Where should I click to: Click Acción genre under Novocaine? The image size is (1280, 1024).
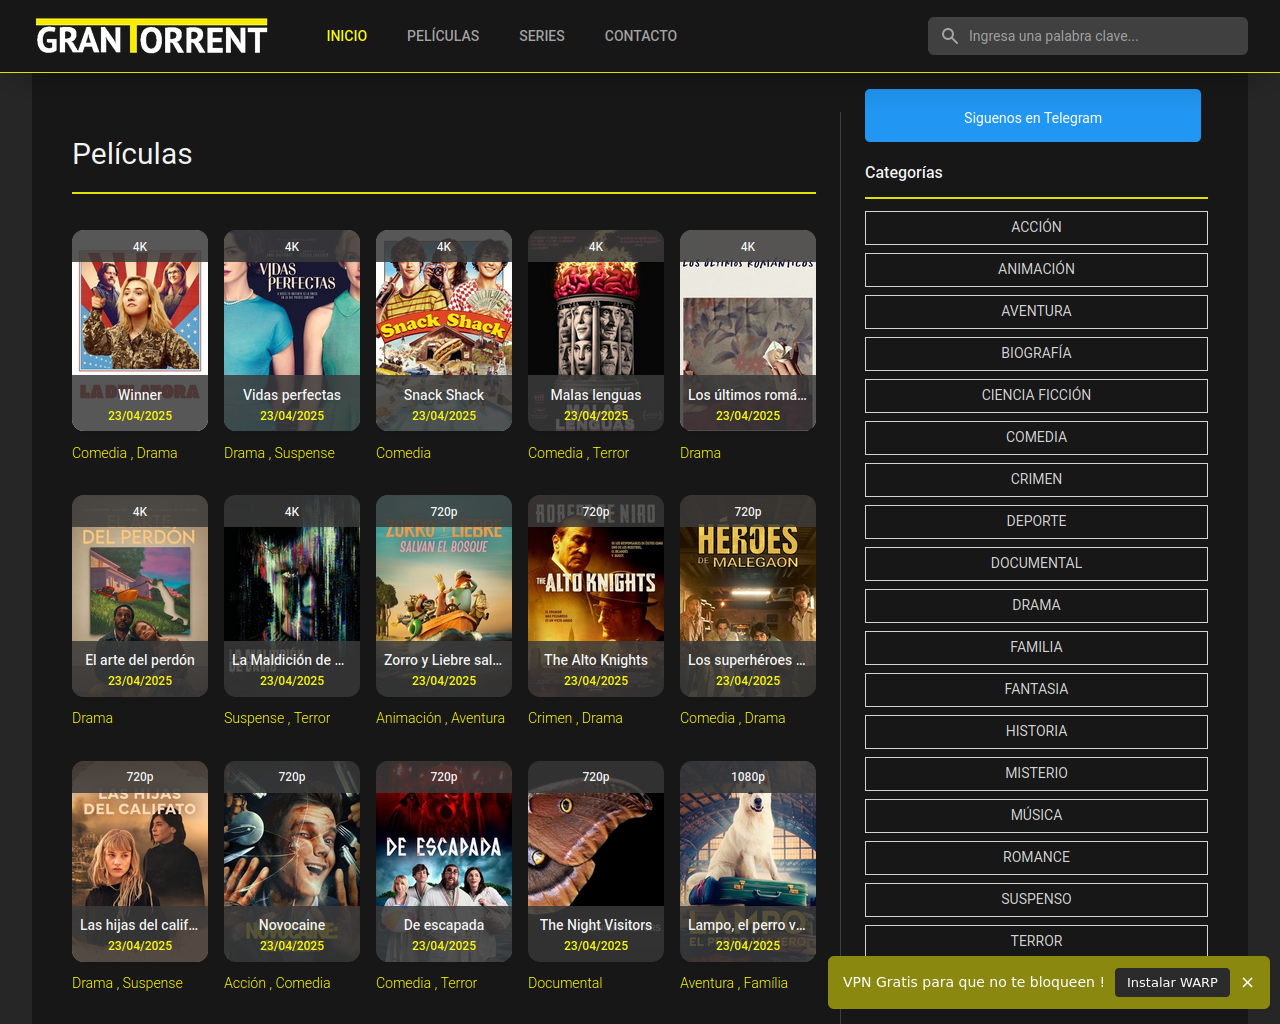pos(244,983)
